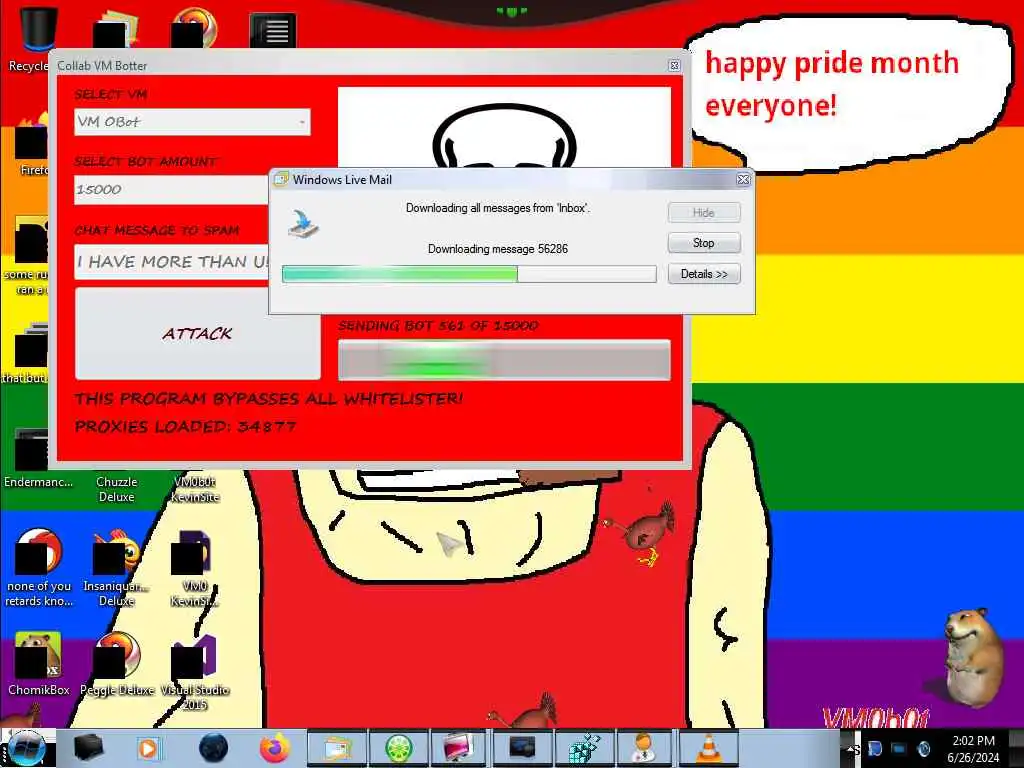The width and height of the screenshot is (1024, 768).
Task: Open the dark screen taskbar icon
Action: (x=522, y=748)
